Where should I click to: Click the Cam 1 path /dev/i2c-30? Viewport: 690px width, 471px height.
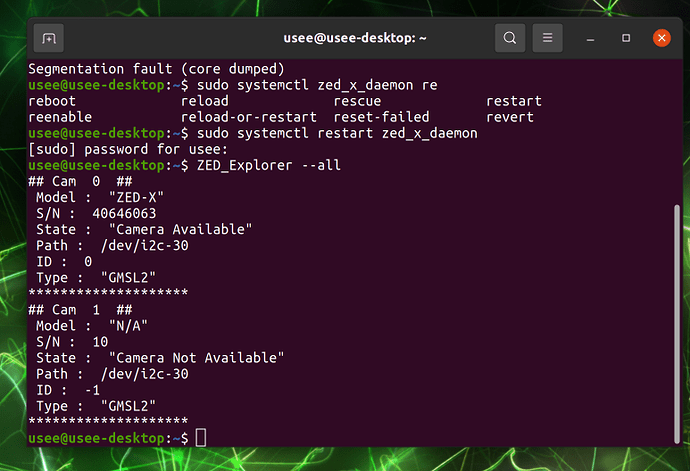(x=144, y=374)
